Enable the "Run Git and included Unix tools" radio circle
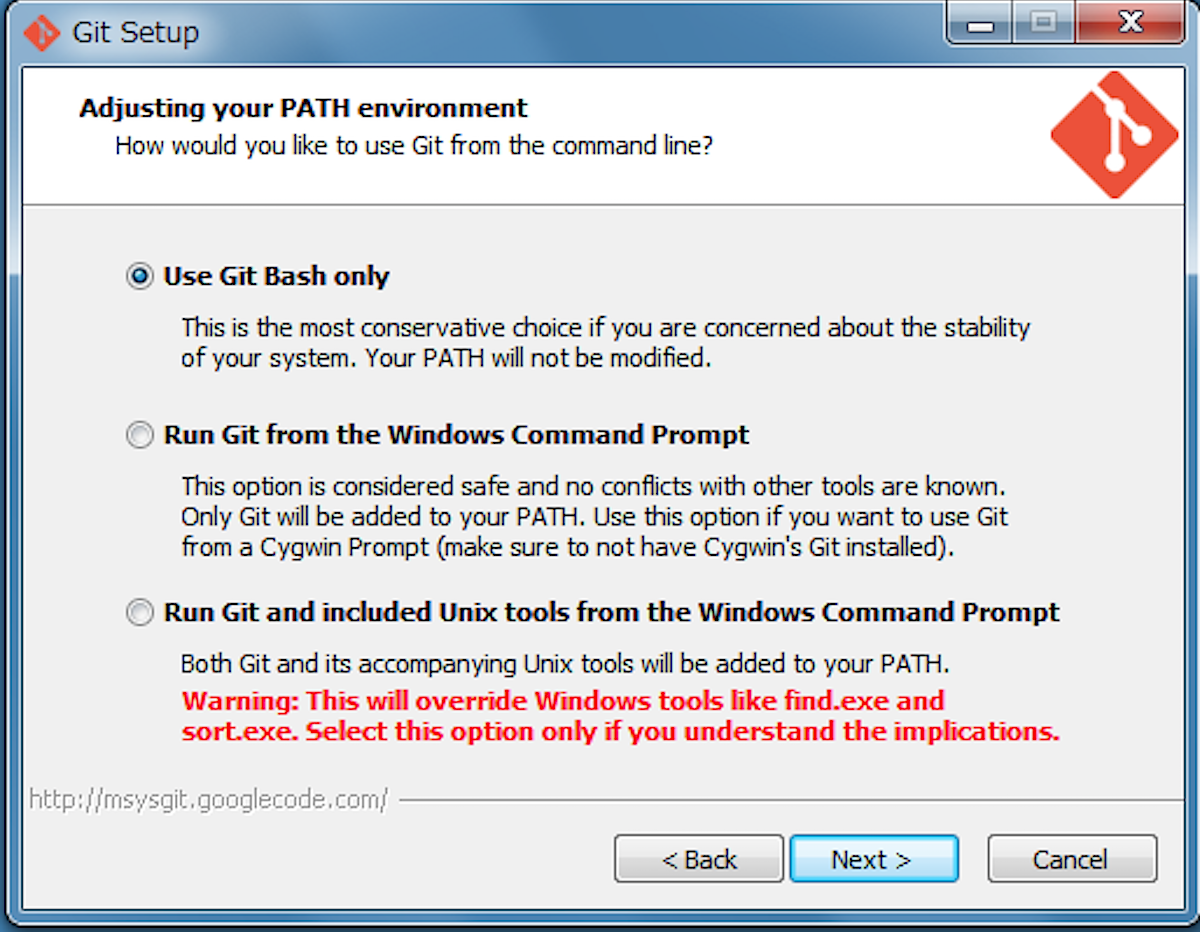Image resolution: width=1200 pixels, height=932 pixels. click(140, 612)
